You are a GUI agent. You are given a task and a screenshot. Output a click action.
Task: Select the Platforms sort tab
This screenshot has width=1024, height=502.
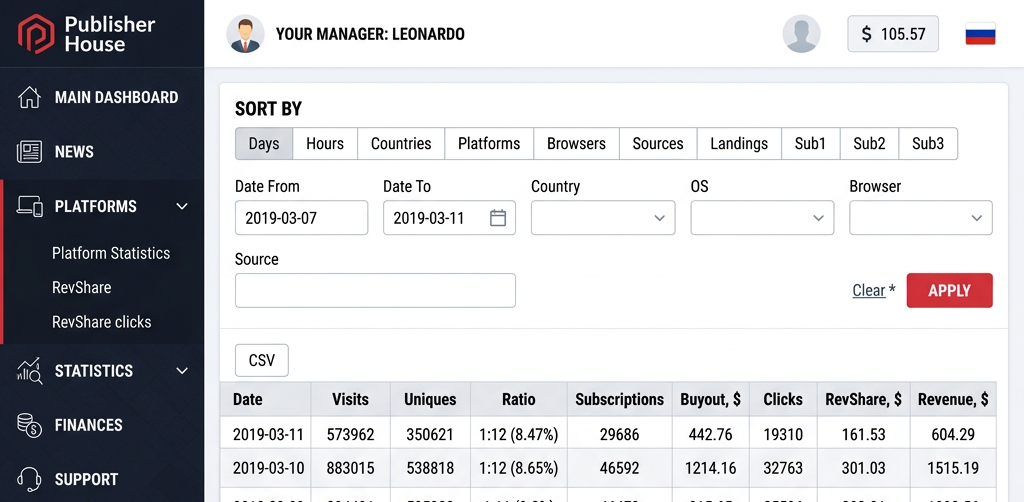coord(489,144)
